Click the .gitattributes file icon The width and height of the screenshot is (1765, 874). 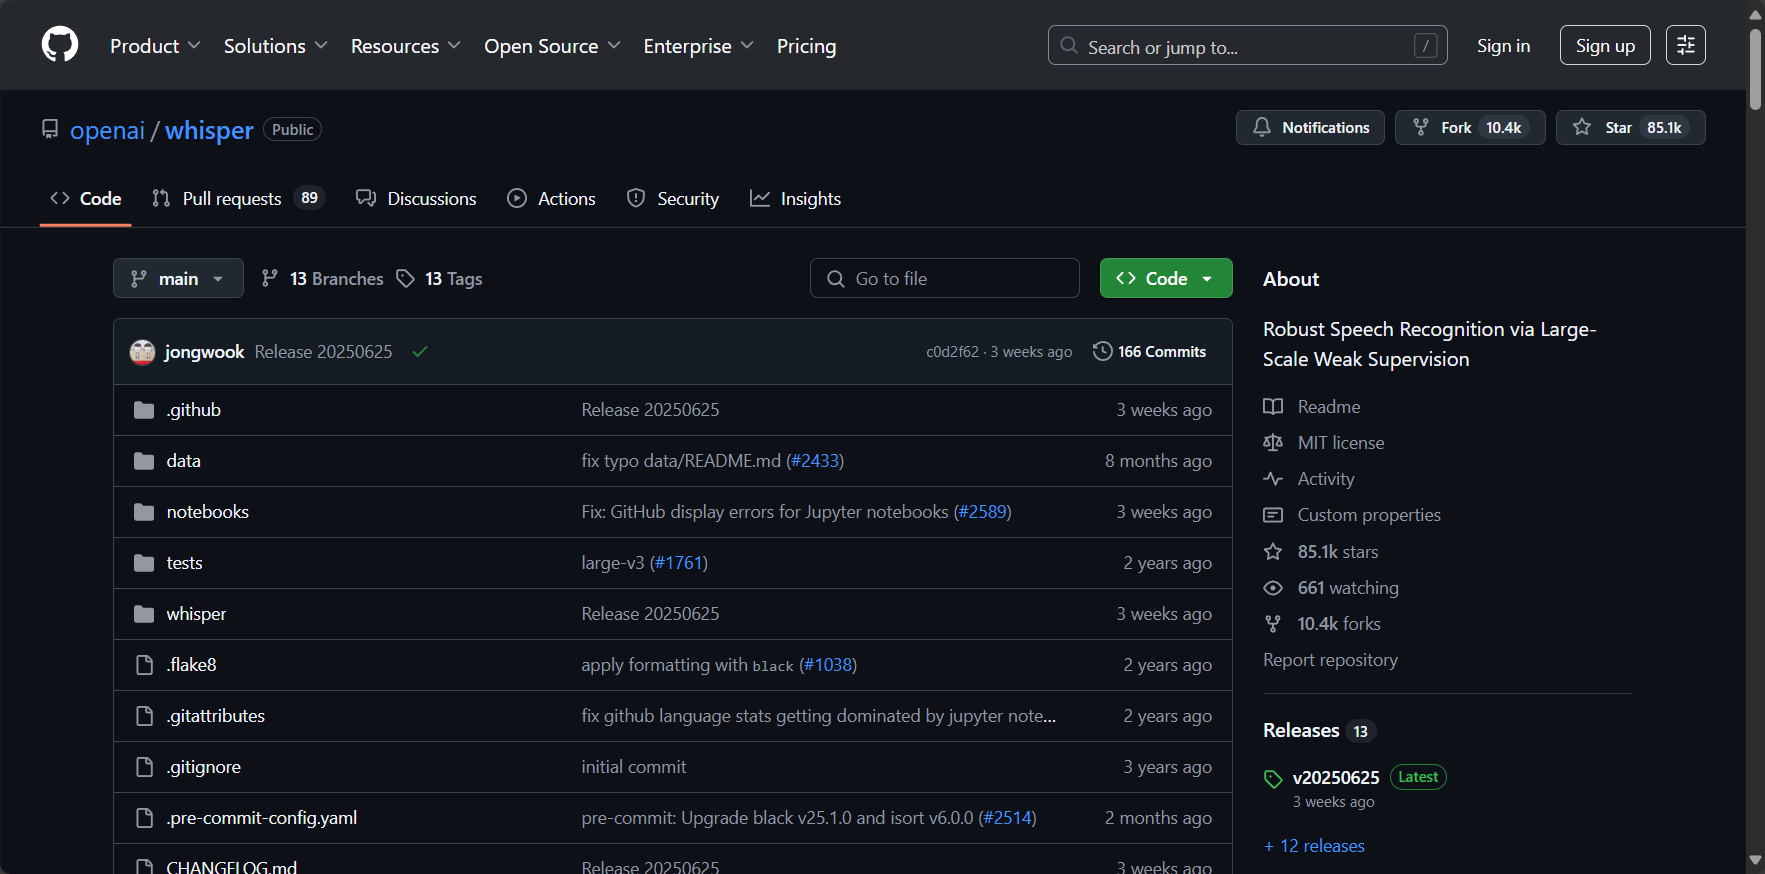coord(144,716)
